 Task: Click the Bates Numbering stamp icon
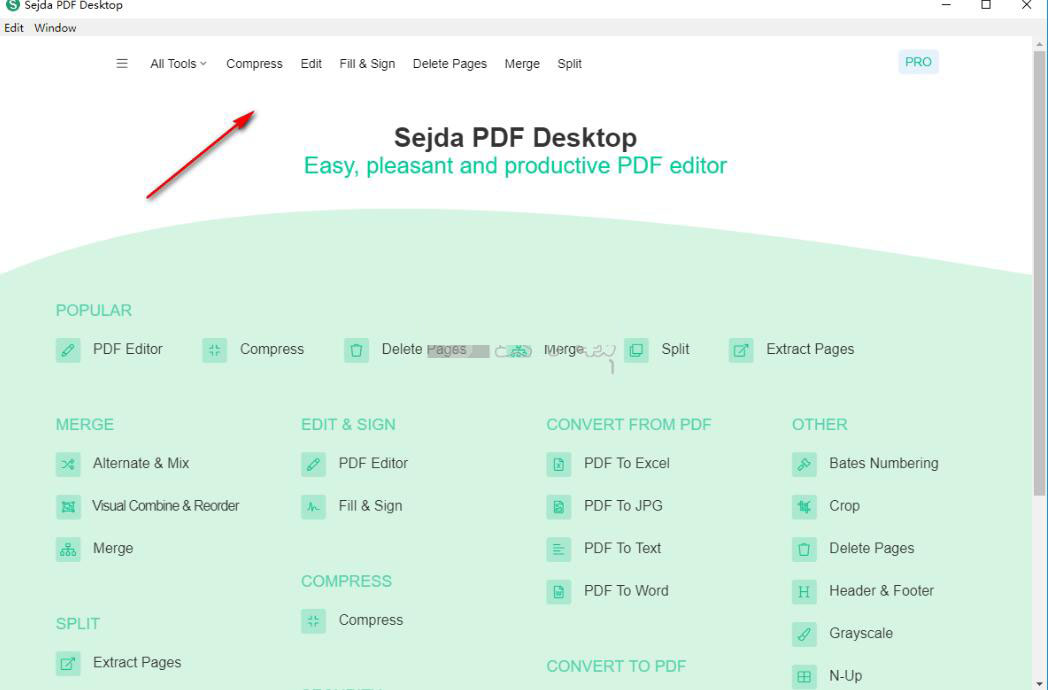804,464
